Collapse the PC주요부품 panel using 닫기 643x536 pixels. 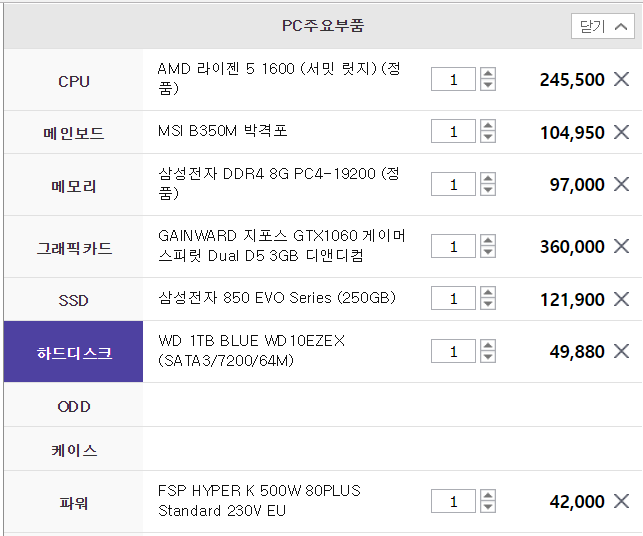[602, 26]
